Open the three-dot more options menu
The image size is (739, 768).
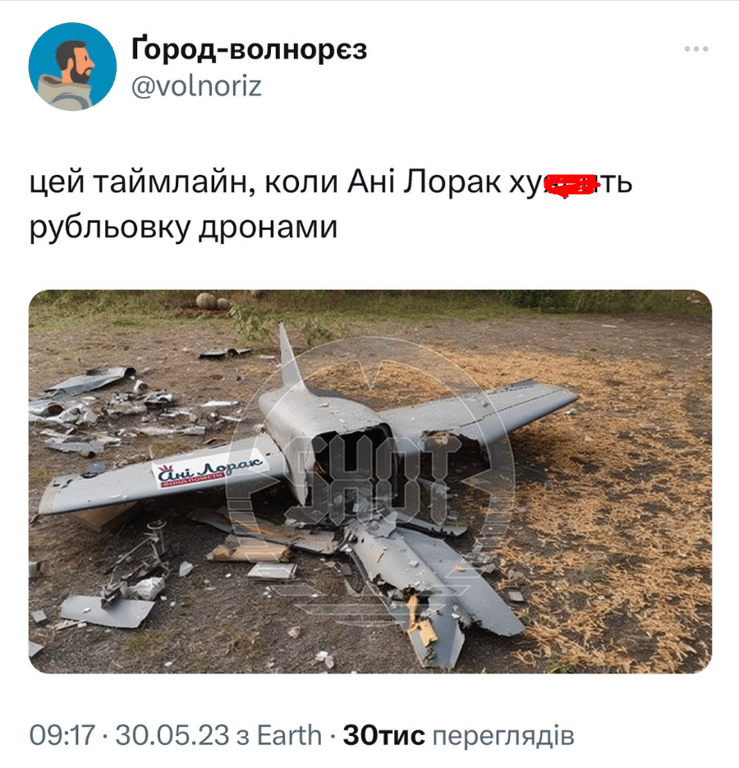point(696,49)
